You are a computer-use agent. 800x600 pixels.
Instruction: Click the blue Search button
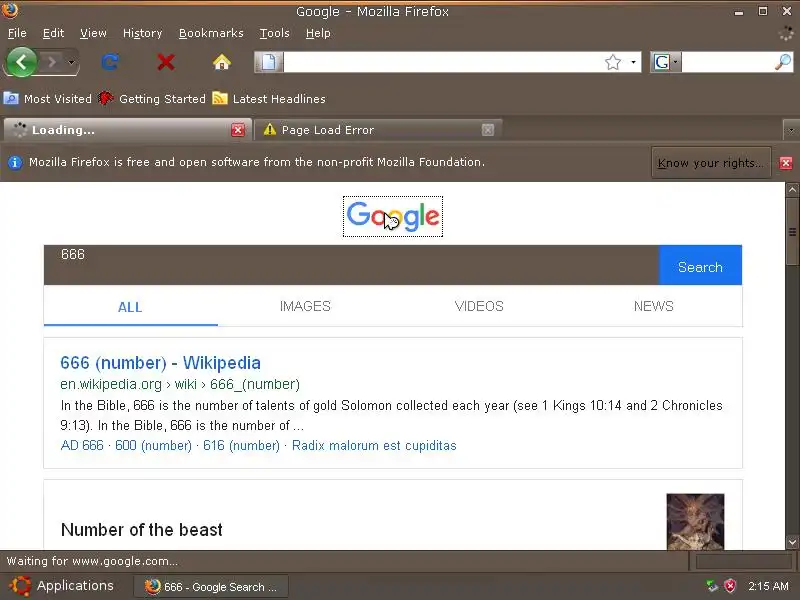click(700, 265)
